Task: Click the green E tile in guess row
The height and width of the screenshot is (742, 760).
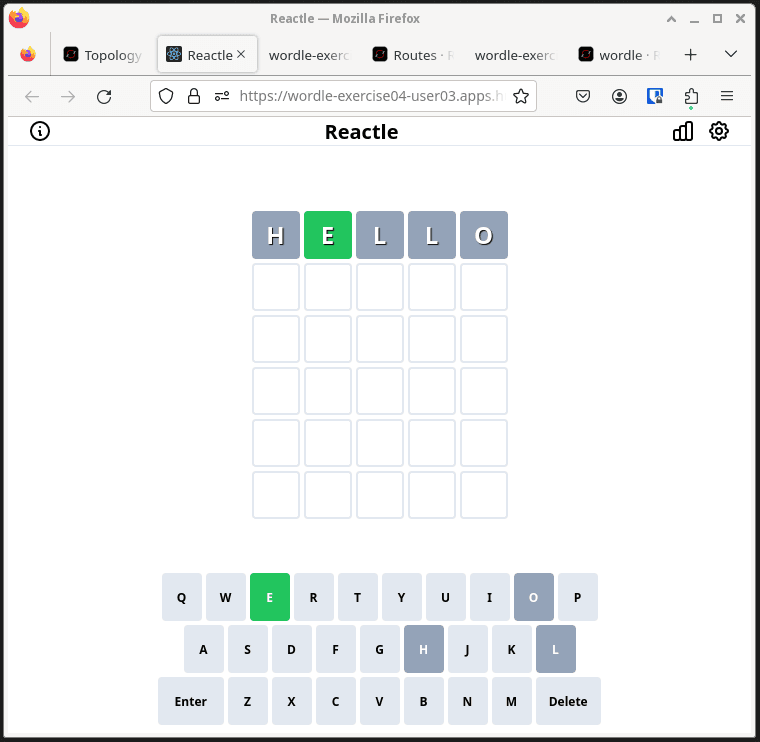Action: tap(328, 235)
